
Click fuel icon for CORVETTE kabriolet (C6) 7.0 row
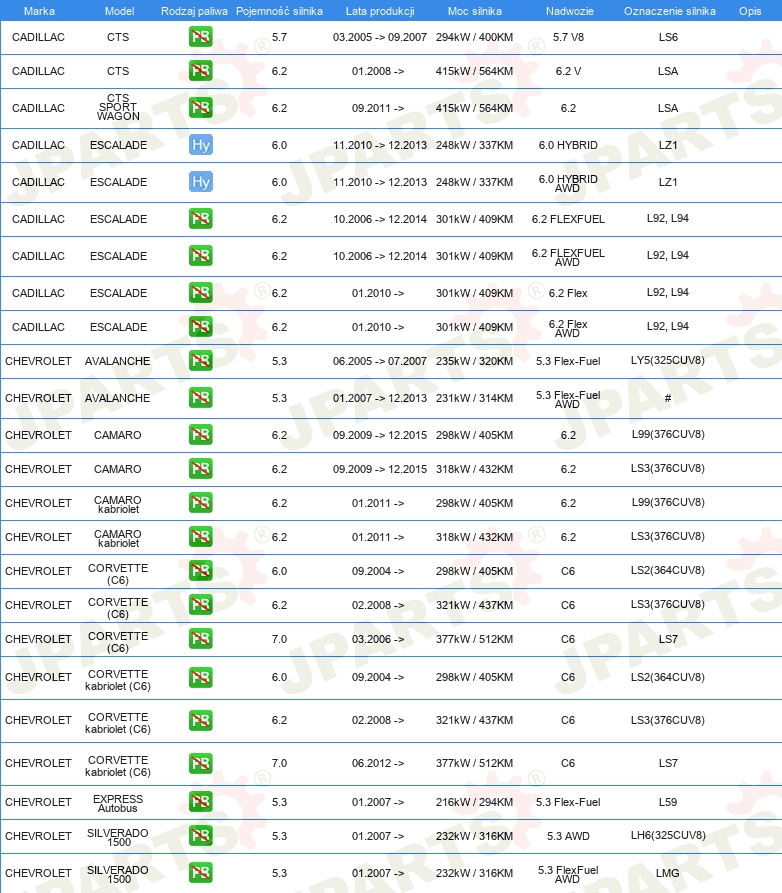point(200,763)
